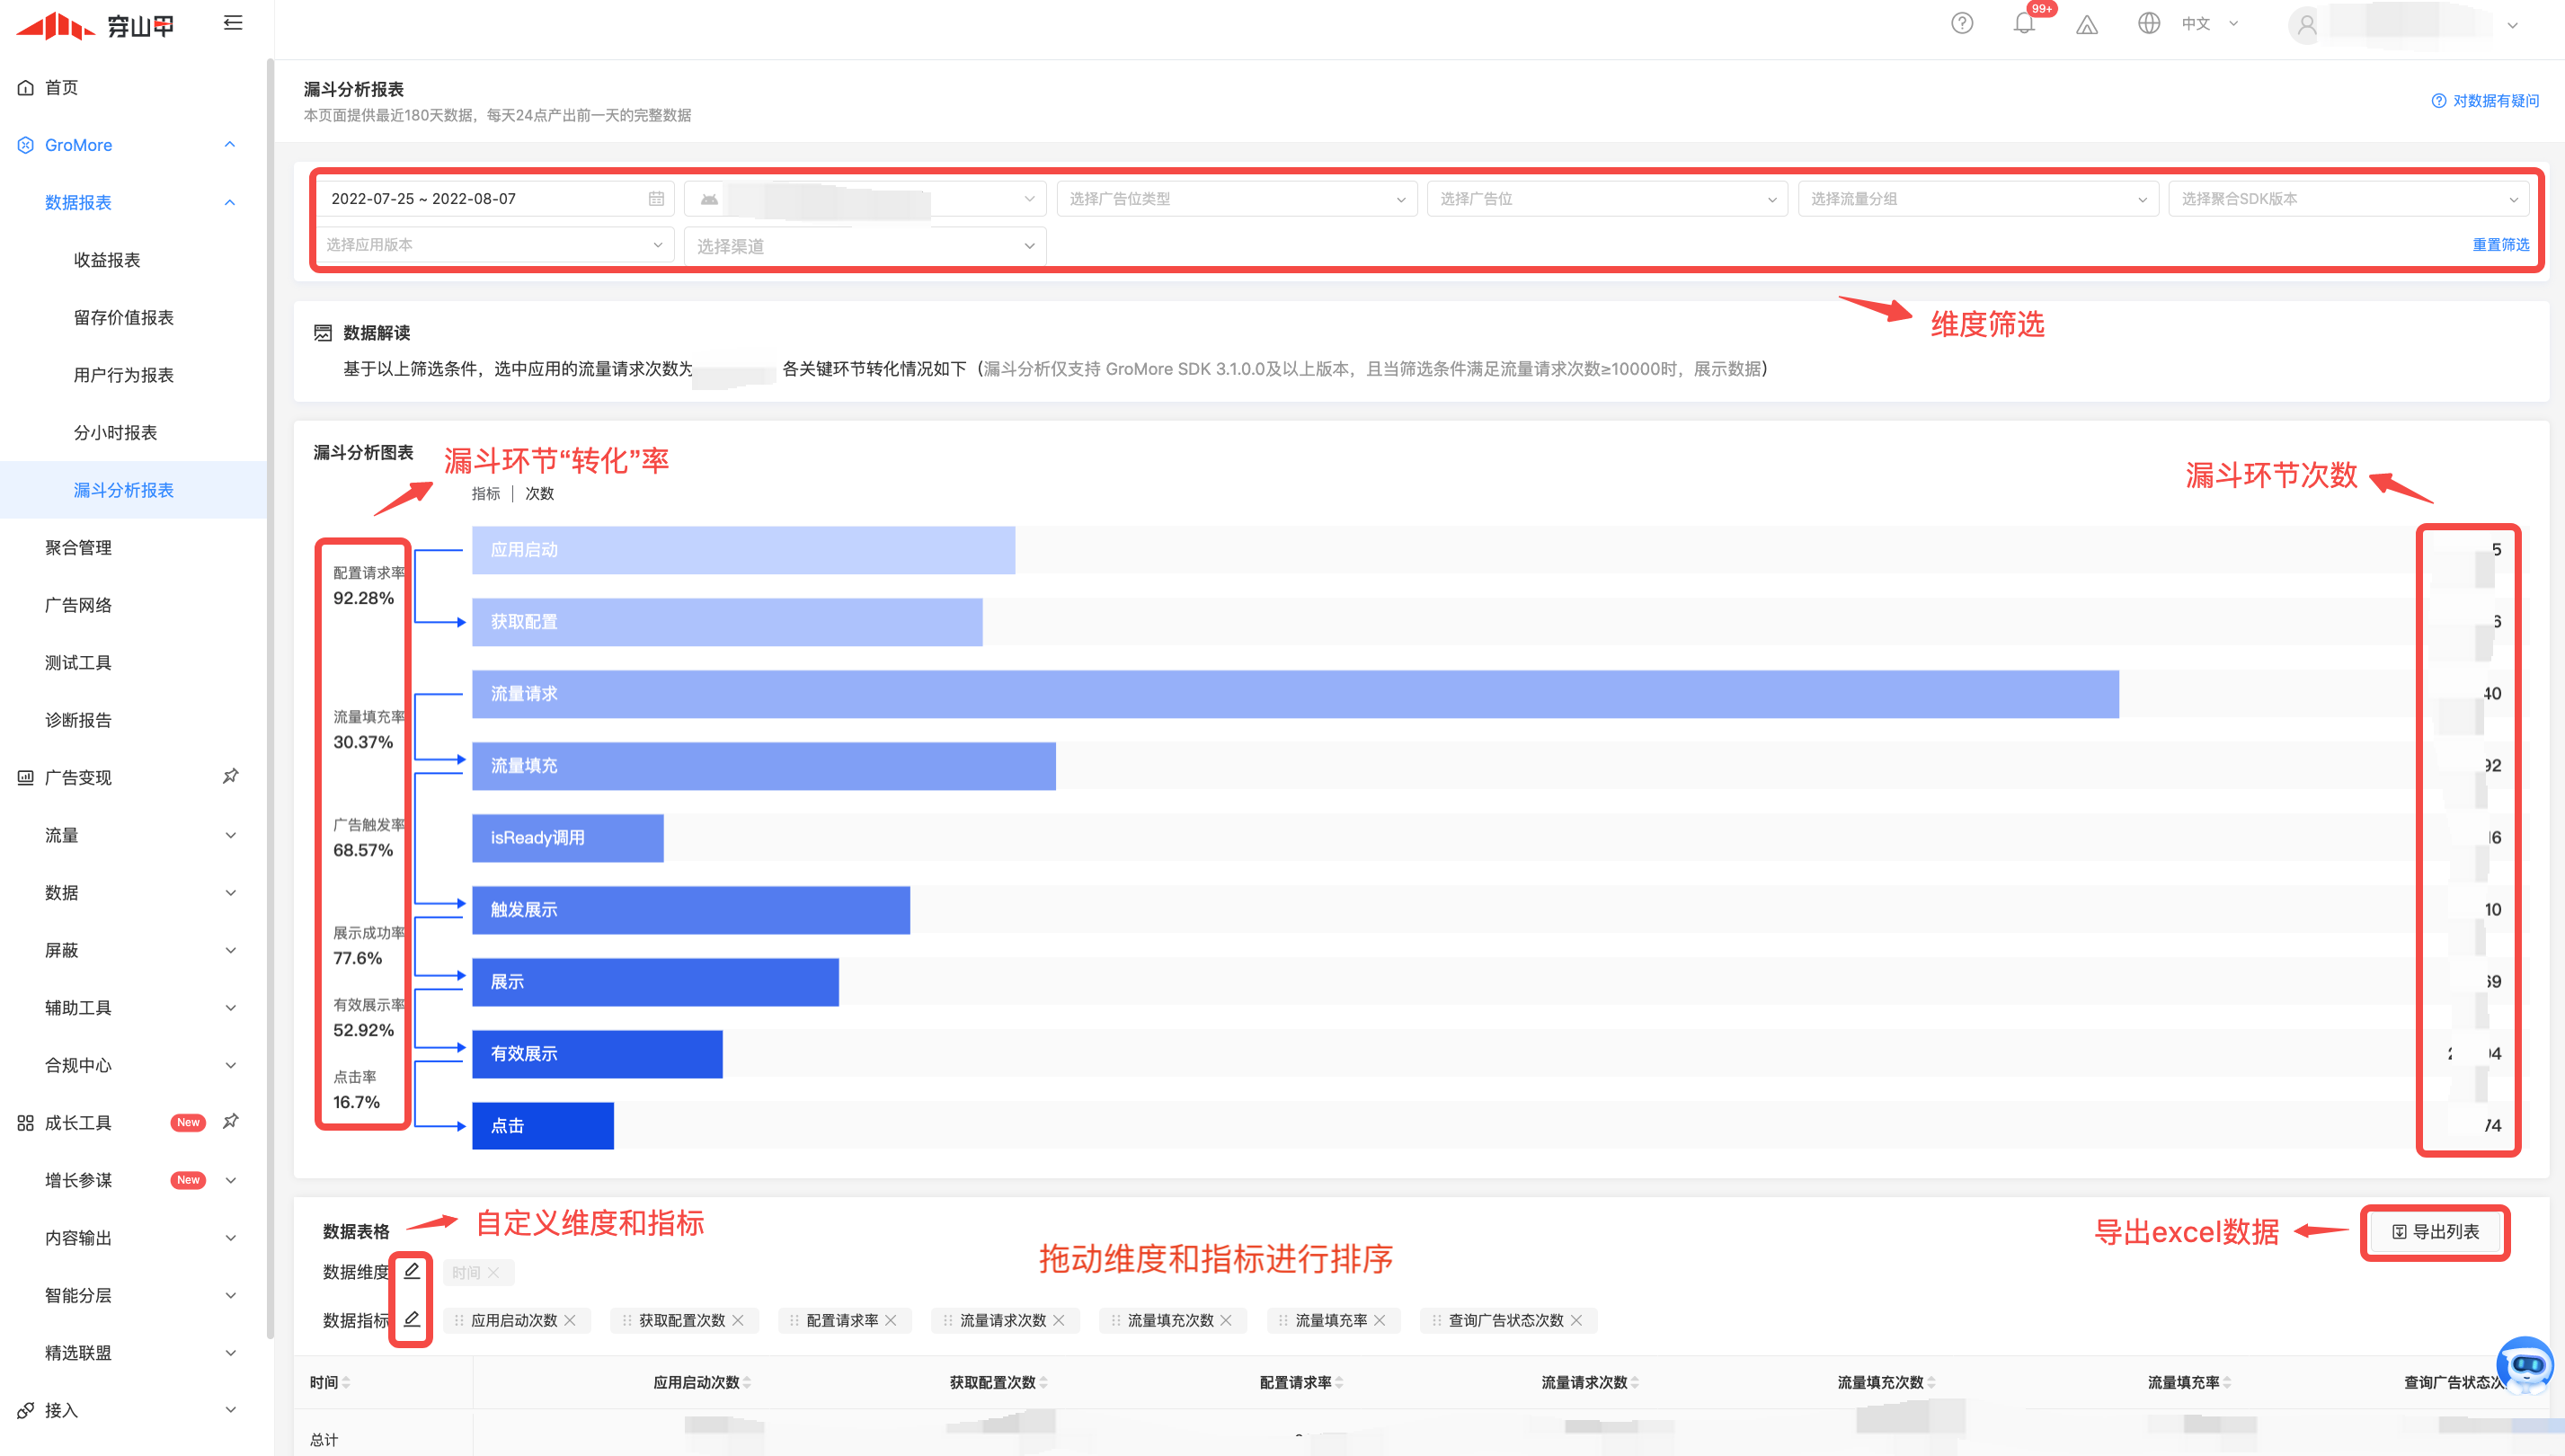The image size is (2565, 1456).
Task: Click the 成长工具 grid icon
Action: pos(25,1122)
